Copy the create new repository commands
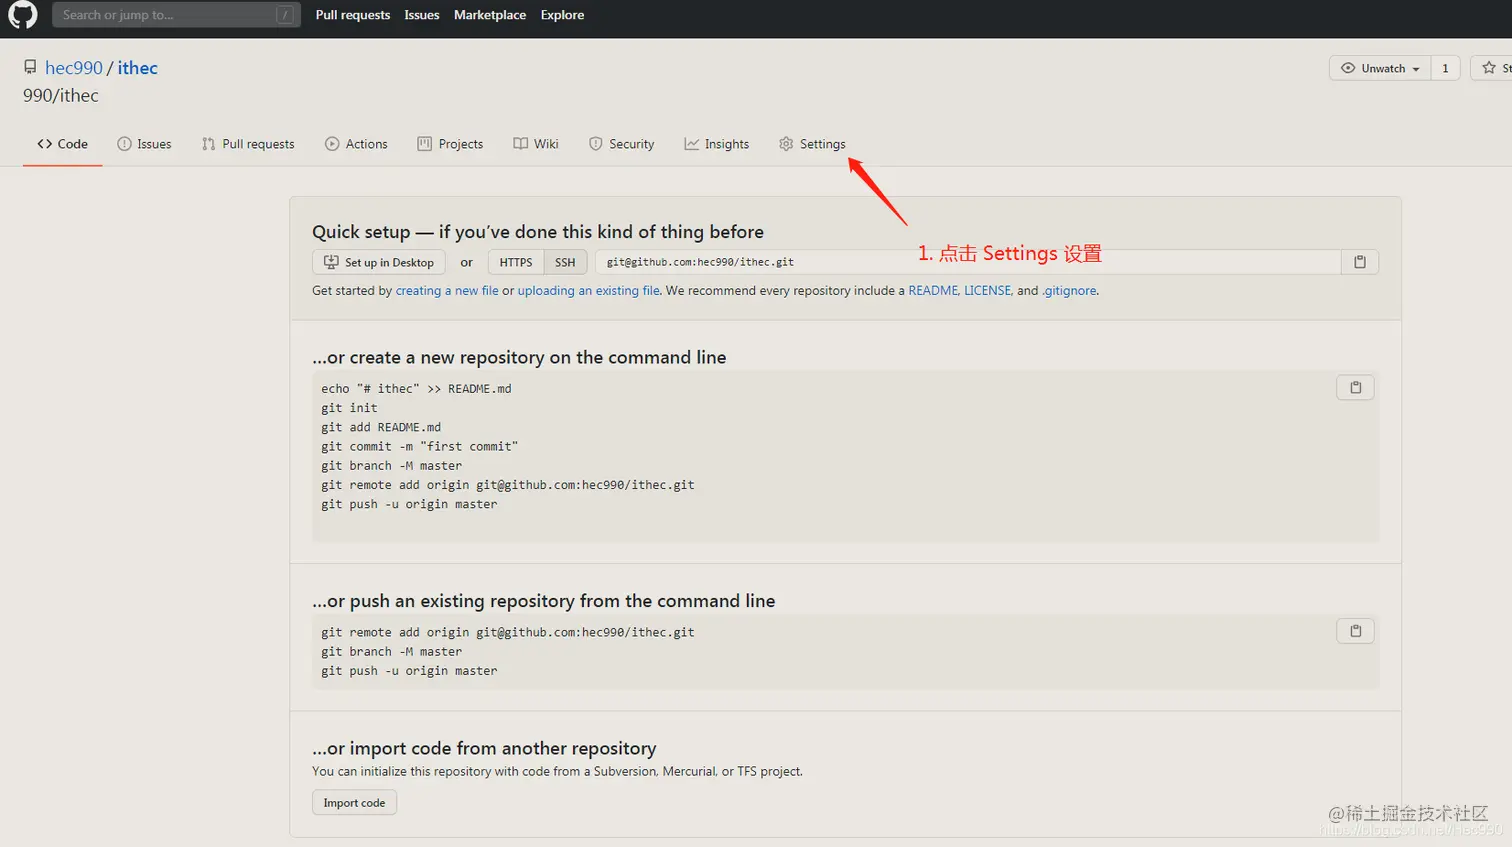 pos(1355,387)
